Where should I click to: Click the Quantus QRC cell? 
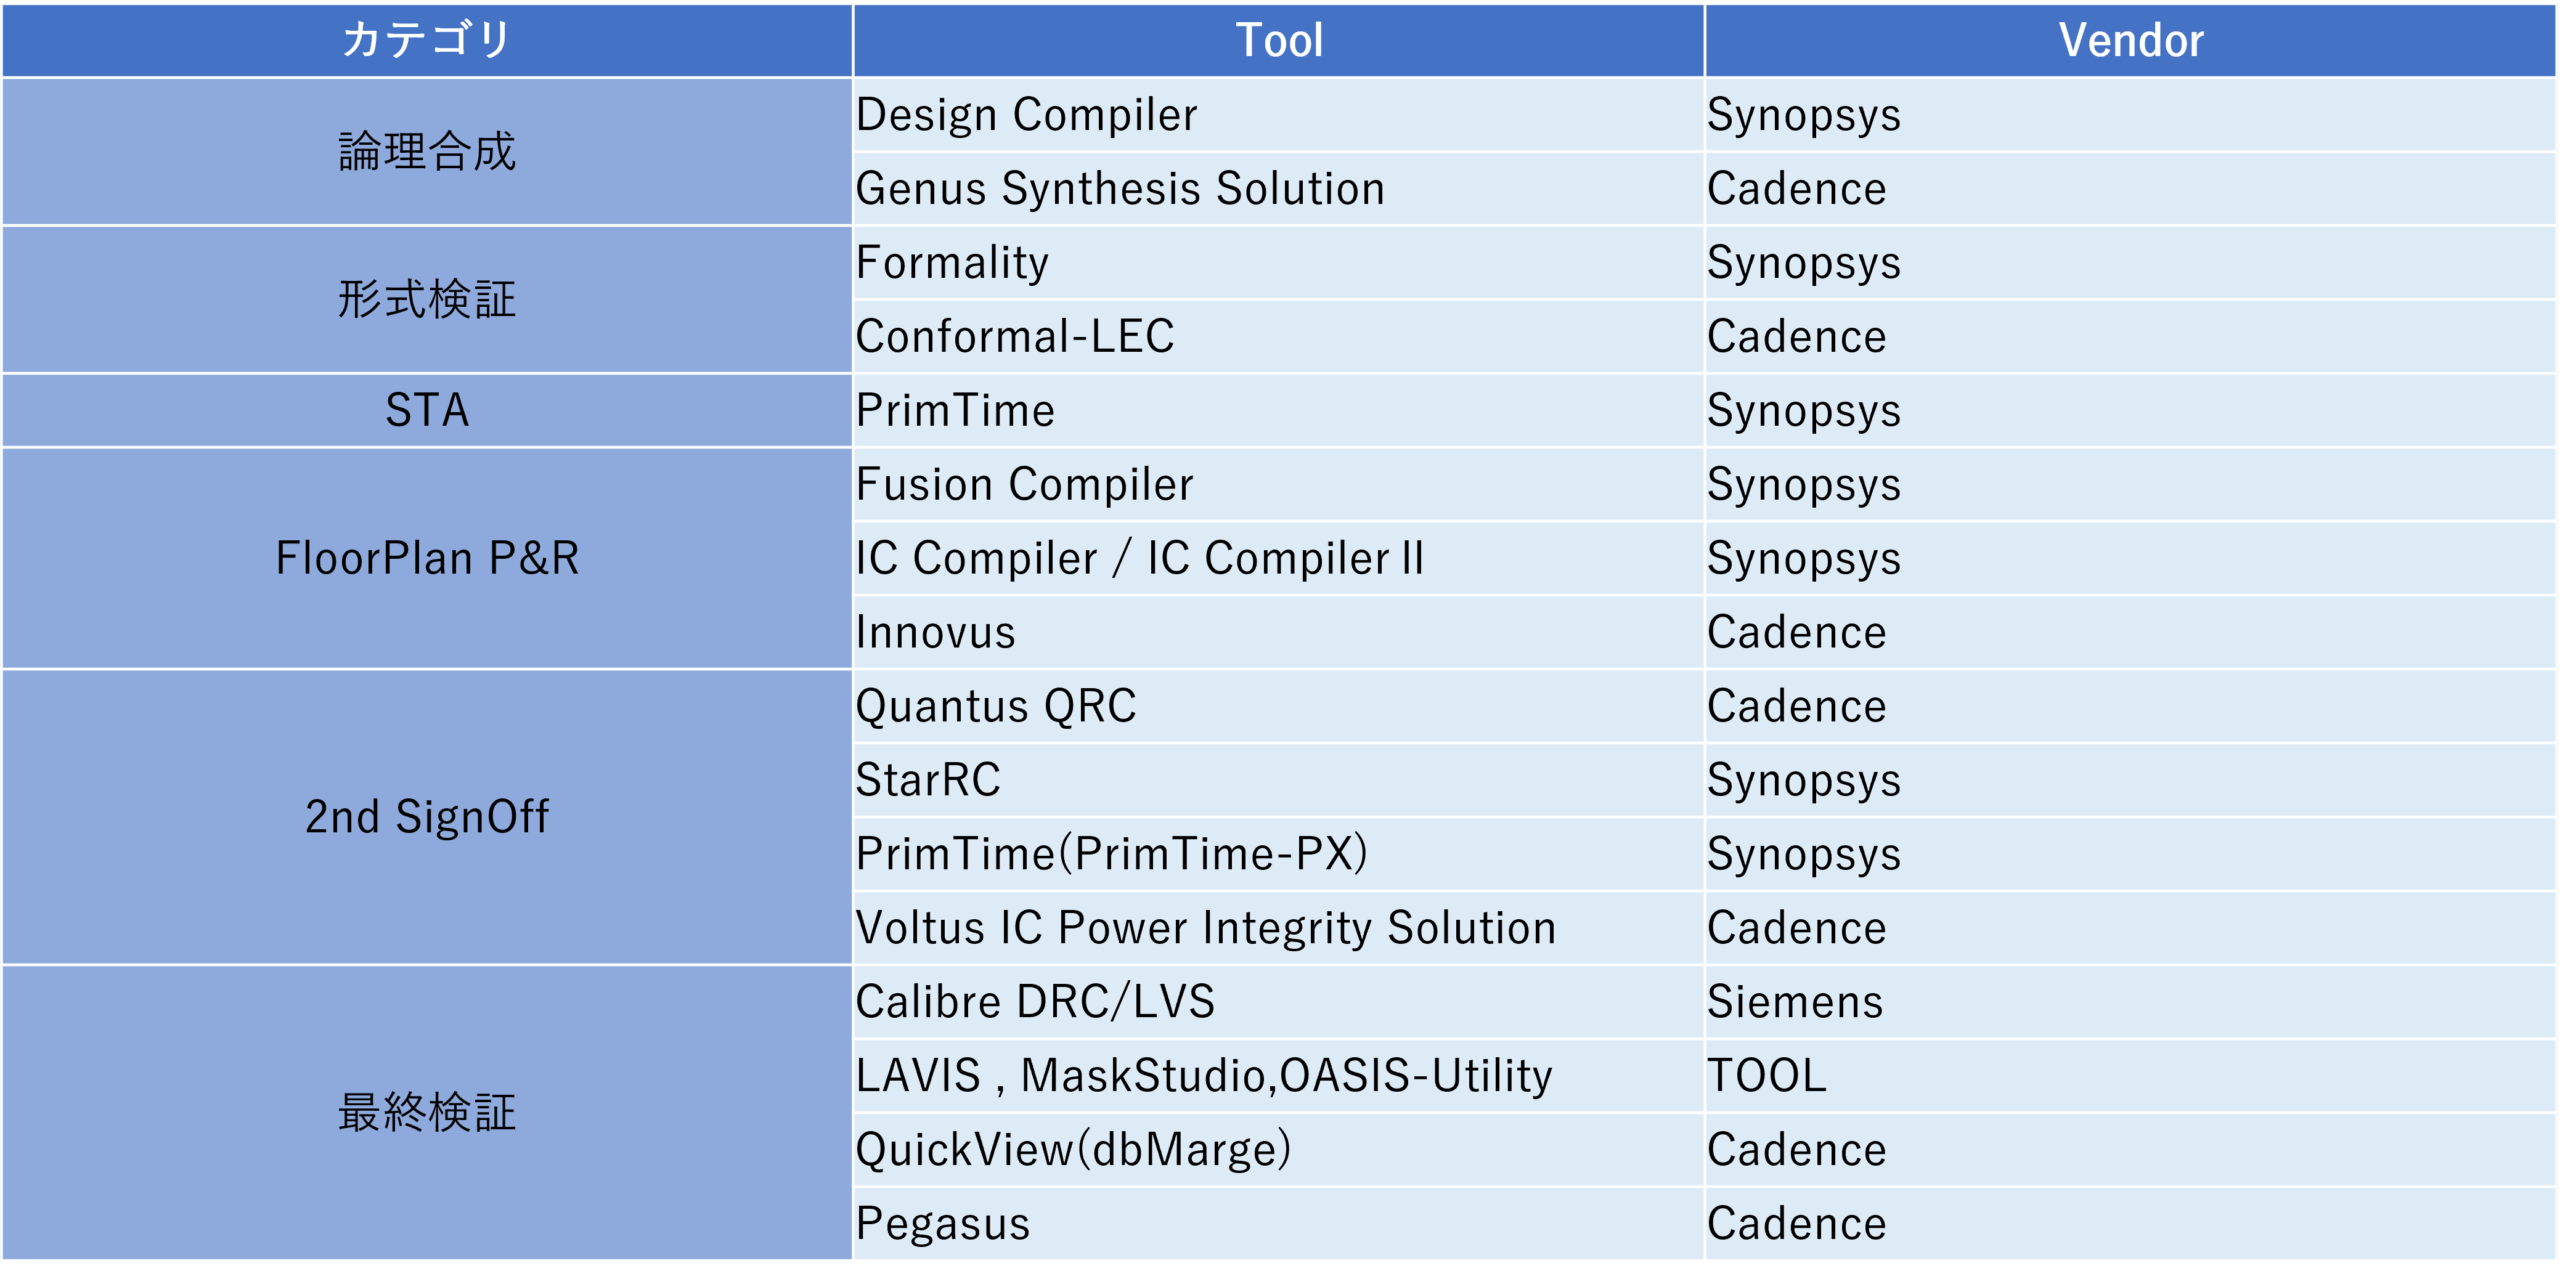[1279, 707]
